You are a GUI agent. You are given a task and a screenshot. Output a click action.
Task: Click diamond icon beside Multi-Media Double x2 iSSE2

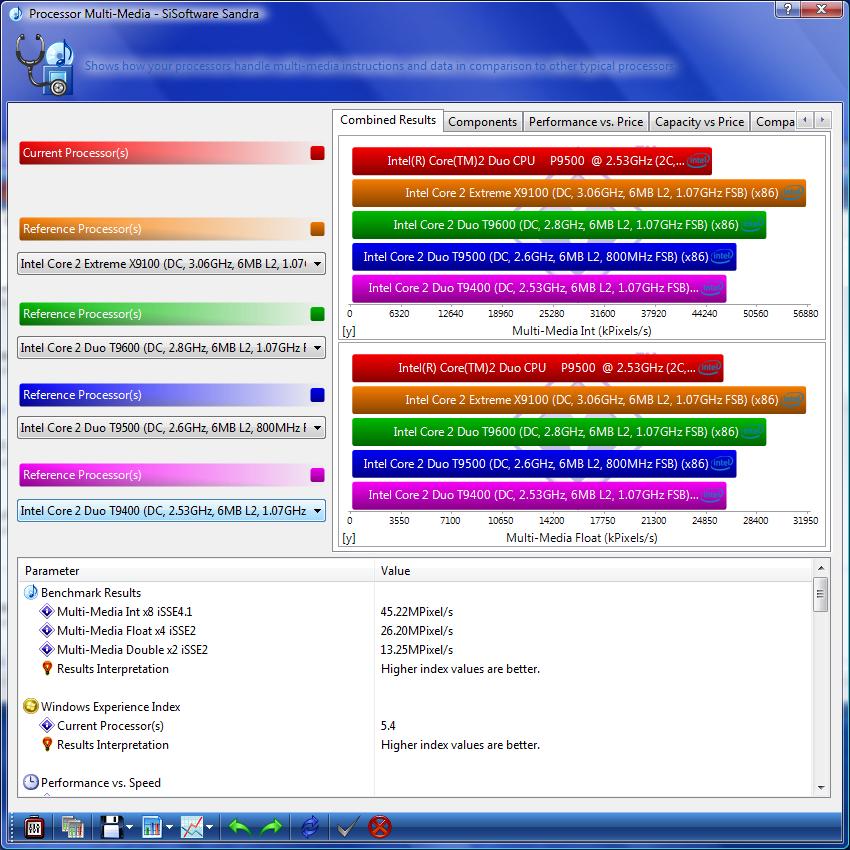[x=47, y=649]
